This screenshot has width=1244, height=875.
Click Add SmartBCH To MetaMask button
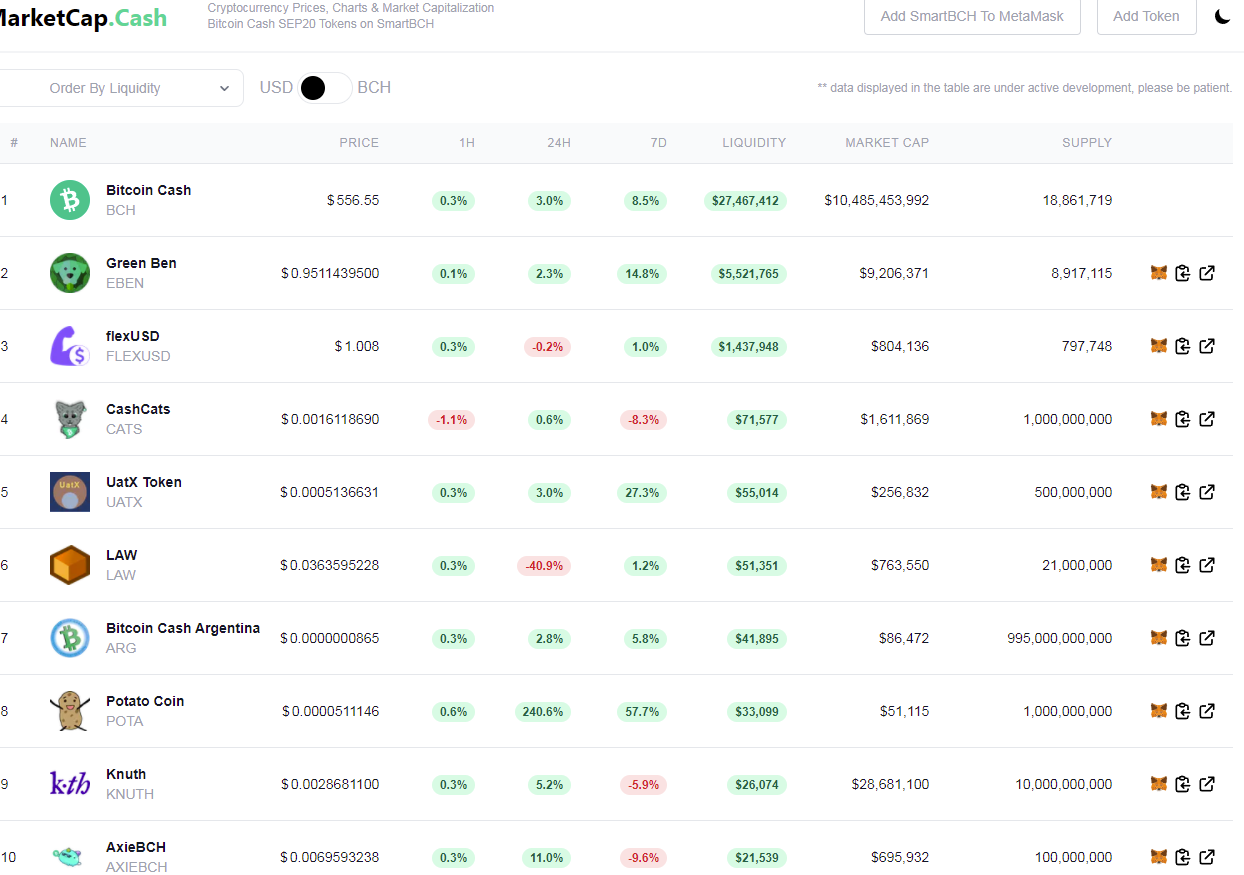972,16
